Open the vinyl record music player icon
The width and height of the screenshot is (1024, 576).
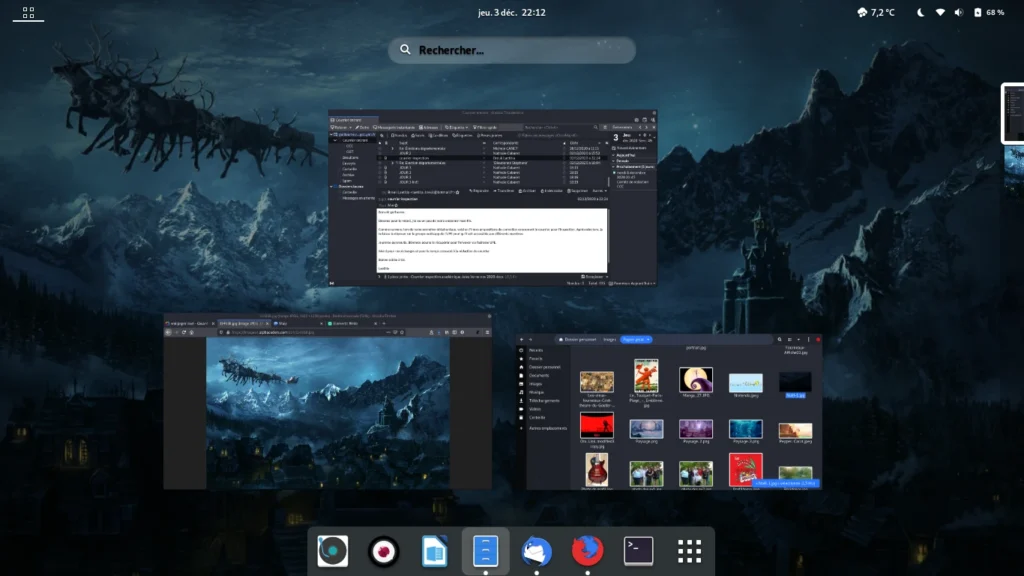[x=333, y=551]
